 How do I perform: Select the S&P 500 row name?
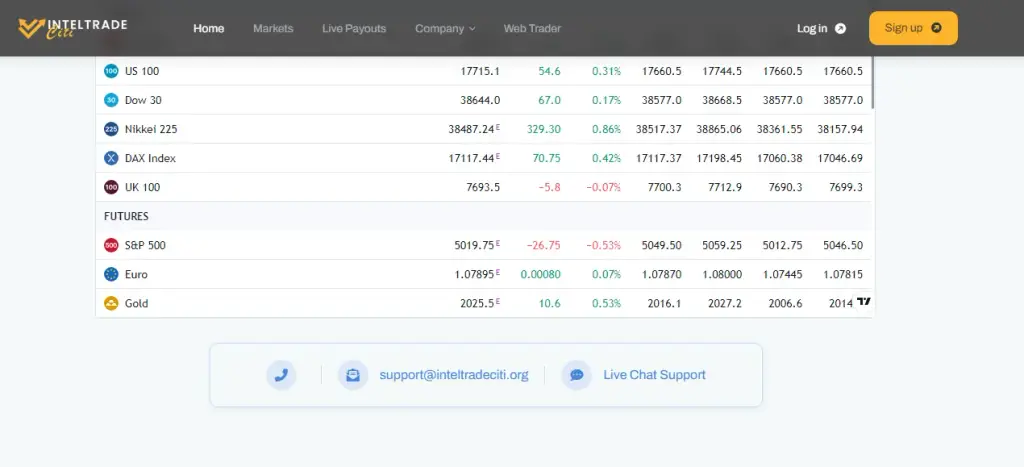coord(145,246)
